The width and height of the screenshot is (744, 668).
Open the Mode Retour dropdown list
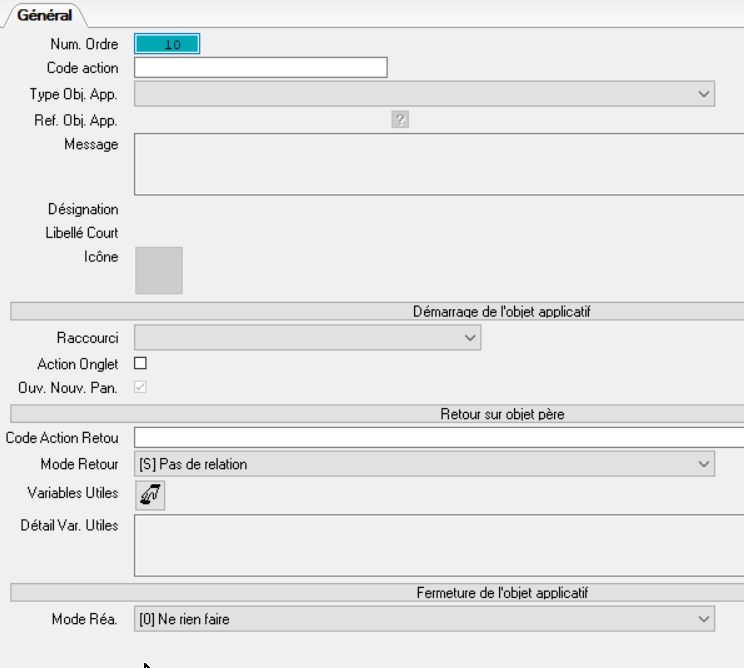[424, 464]
